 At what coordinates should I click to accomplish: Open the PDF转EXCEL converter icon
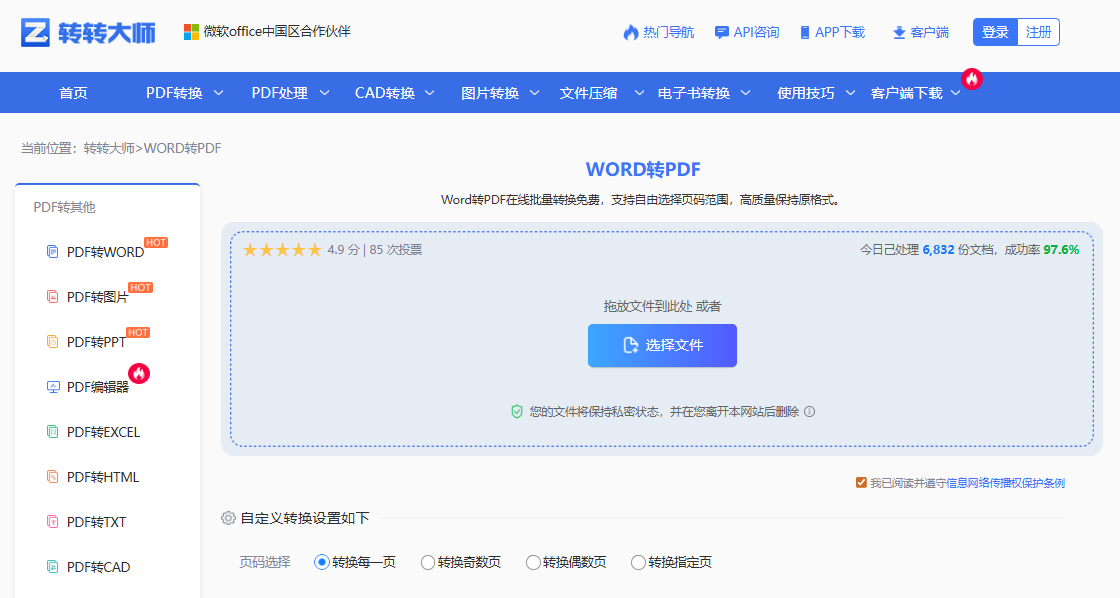[53, 431]
